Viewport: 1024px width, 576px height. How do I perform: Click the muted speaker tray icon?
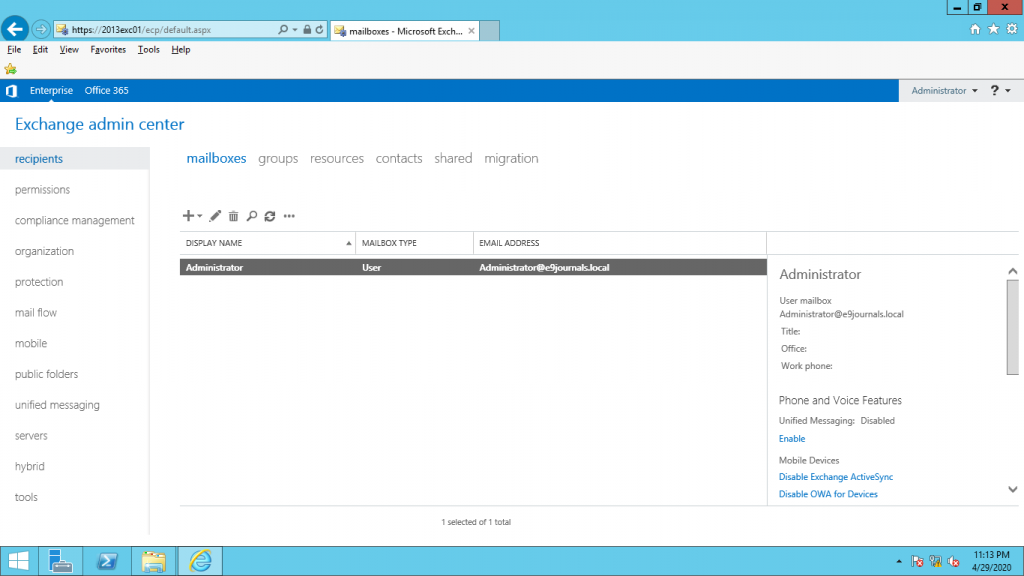pos(953,562)
